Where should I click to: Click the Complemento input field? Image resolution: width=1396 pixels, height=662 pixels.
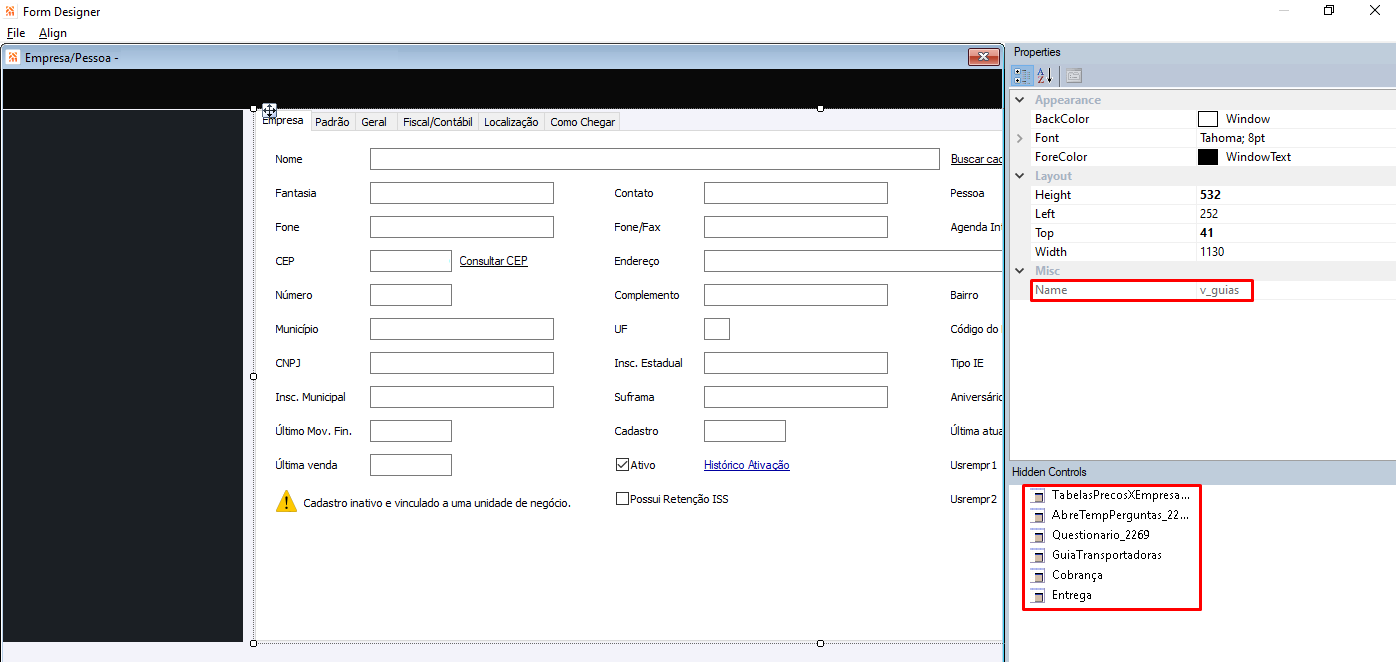click(x=796, y=295)
